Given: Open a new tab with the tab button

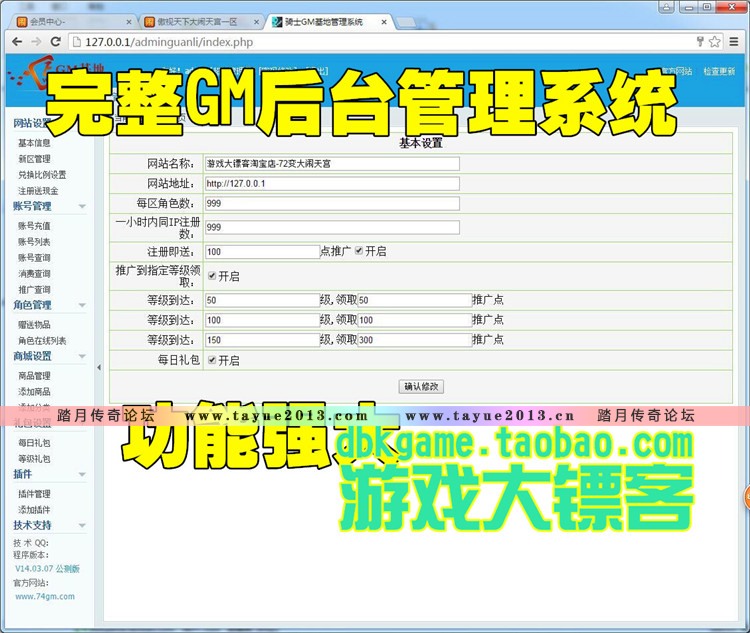Looking at the screenshot, I should [406, 22].
